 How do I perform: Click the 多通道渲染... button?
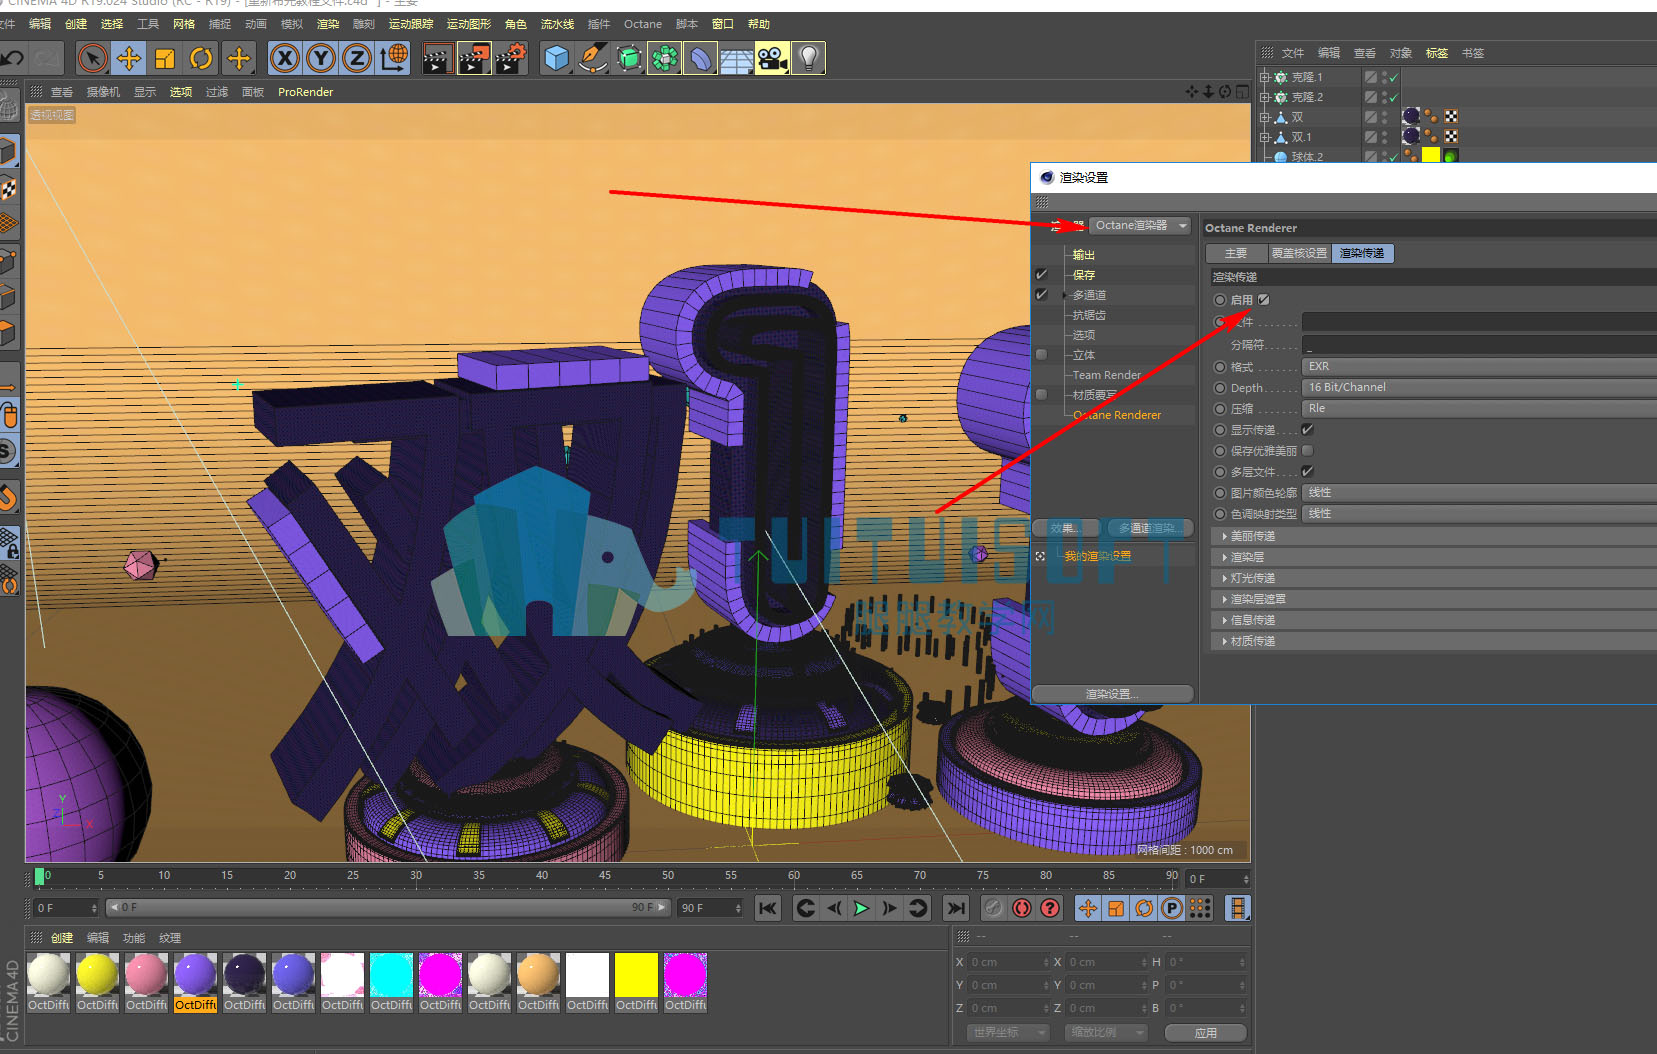(x=1149, y=528)
